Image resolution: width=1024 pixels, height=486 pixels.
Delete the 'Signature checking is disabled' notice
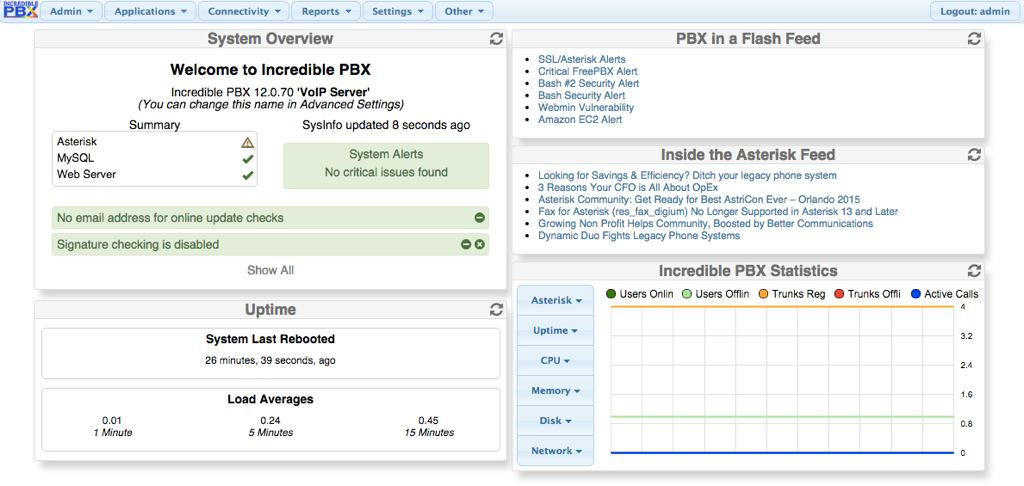click(479, 244)
